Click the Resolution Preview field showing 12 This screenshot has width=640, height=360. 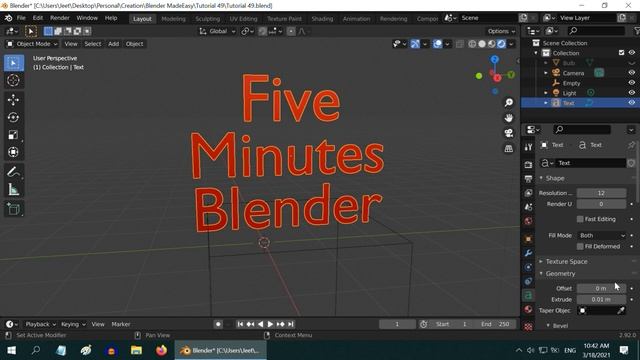[x=601, y=193]
